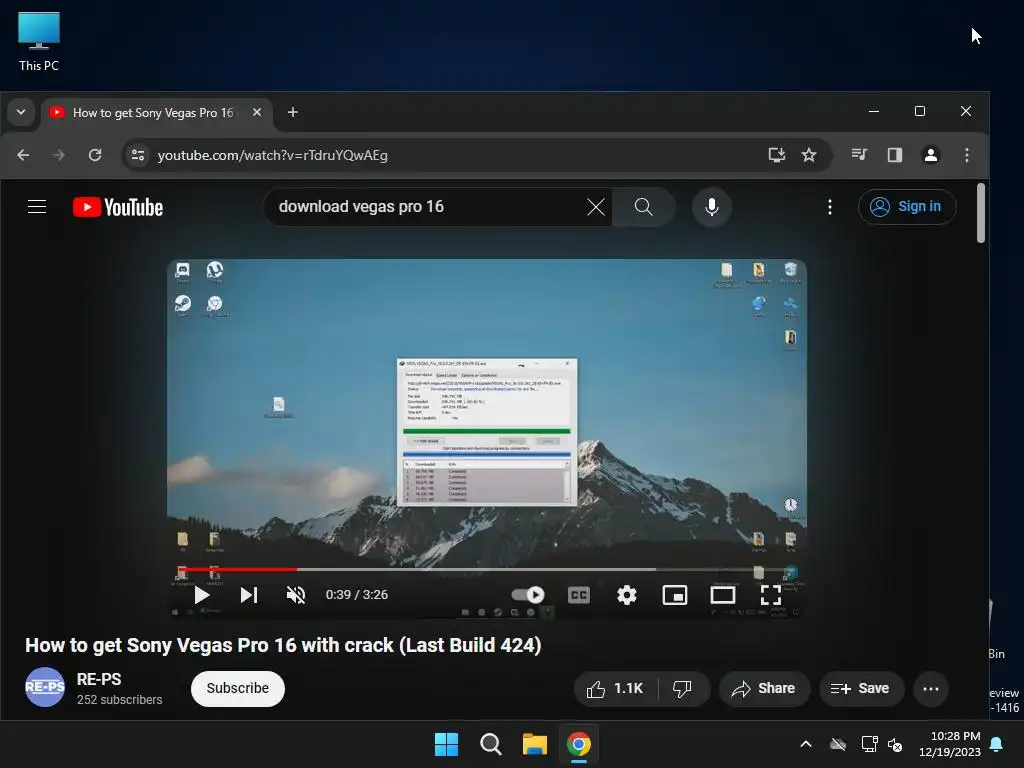Turn on closed captions
This screenshot has height=768, width=1024.
(x=579, y=595)
